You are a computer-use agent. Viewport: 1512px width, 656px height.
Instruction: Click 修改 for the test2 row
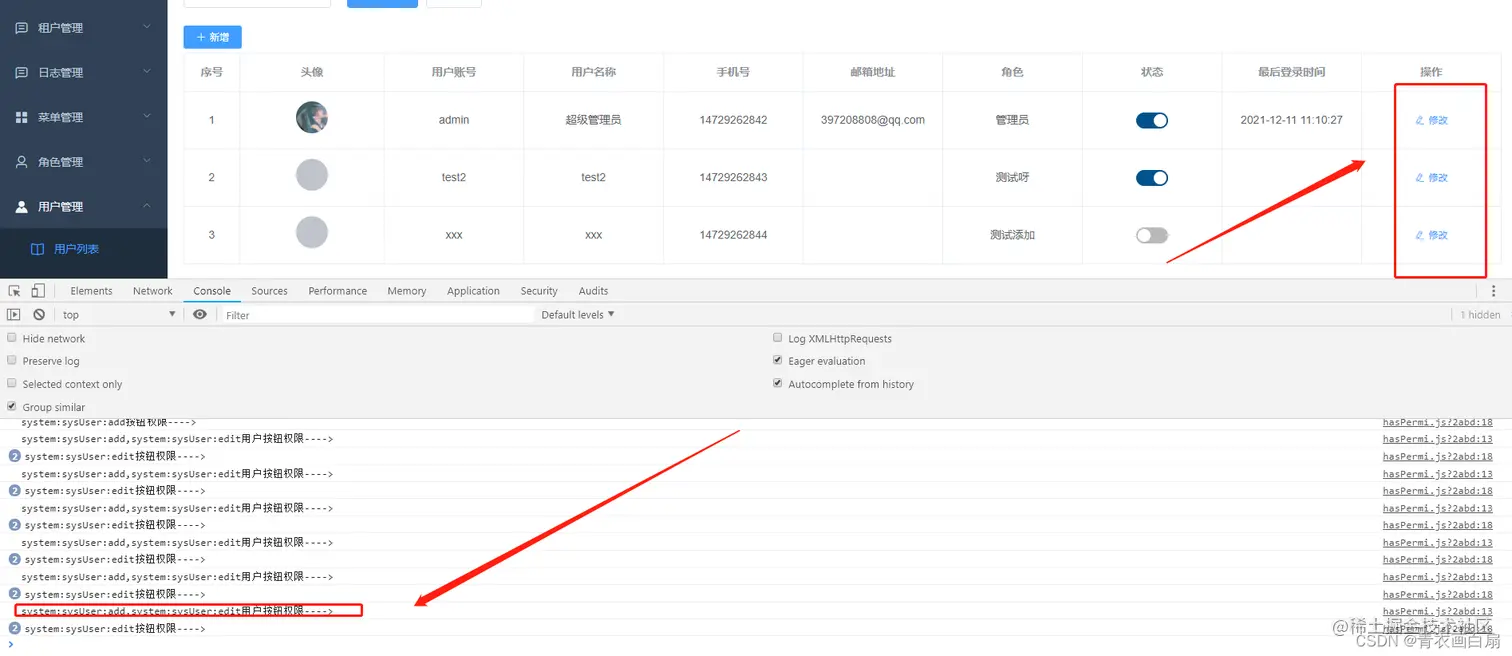(x=1432, y=178)
